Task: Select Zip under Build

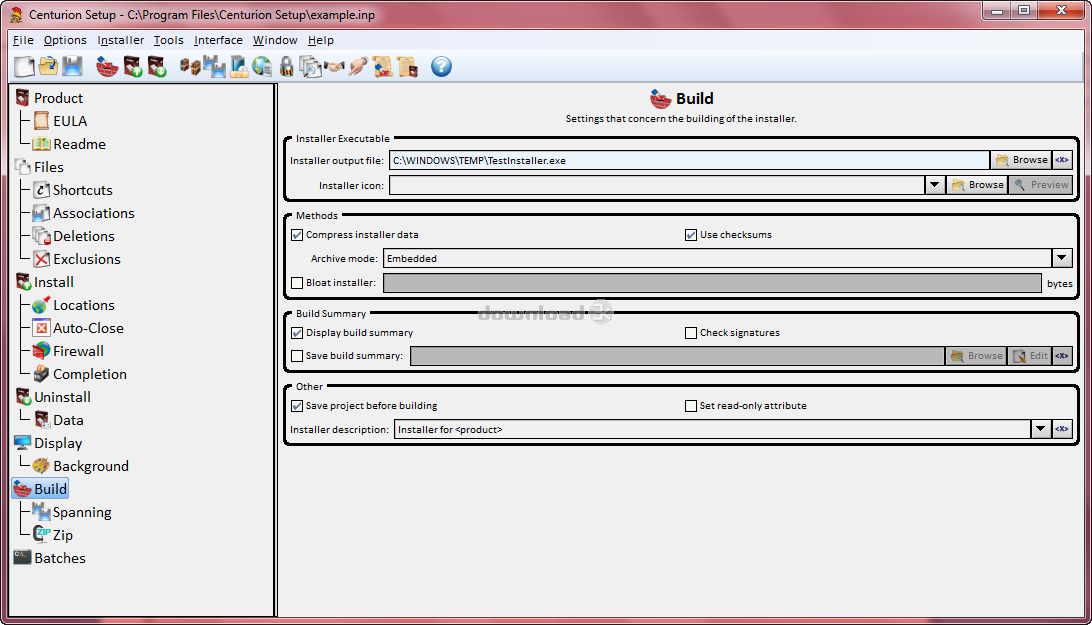Action: click(x=63, y=535)
